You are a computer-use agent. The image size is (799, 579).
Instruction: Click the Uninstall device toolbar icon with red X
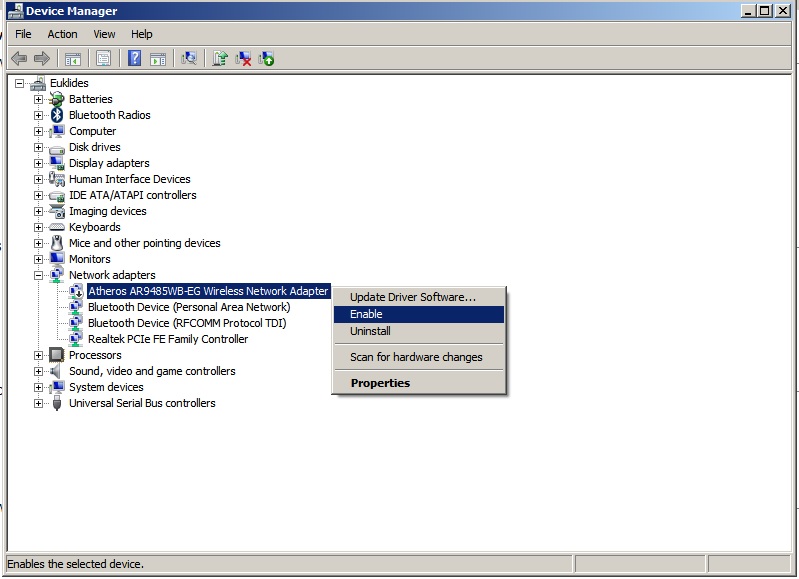243,59
